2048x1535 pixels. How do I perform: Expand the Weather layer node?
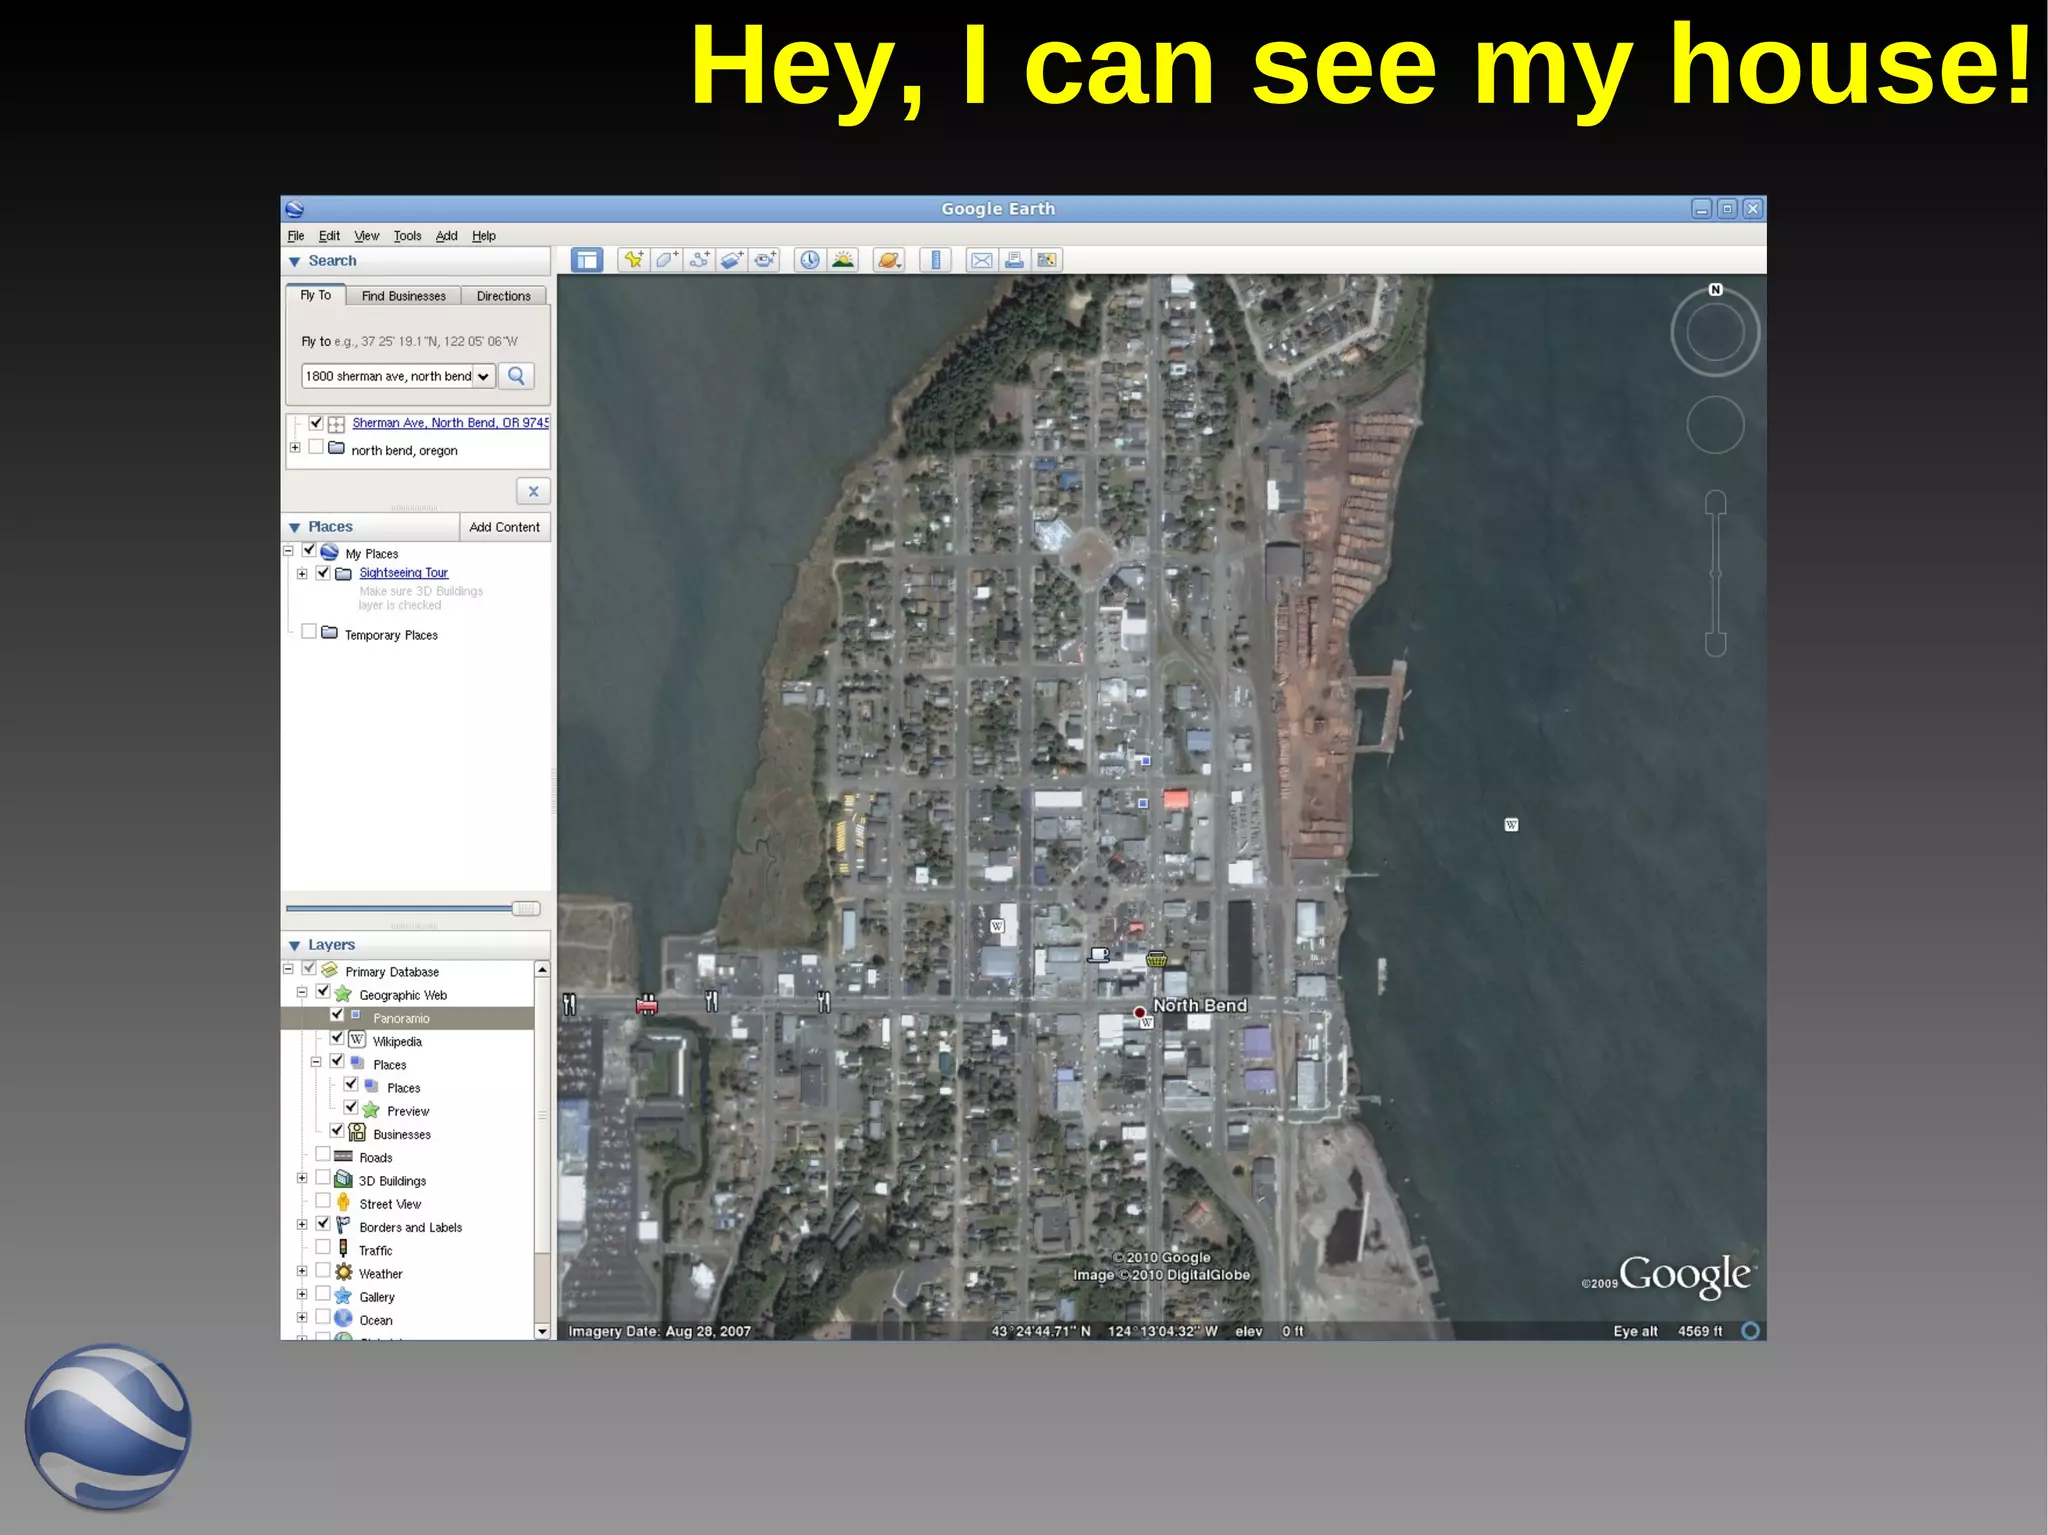coord(302,1271)
